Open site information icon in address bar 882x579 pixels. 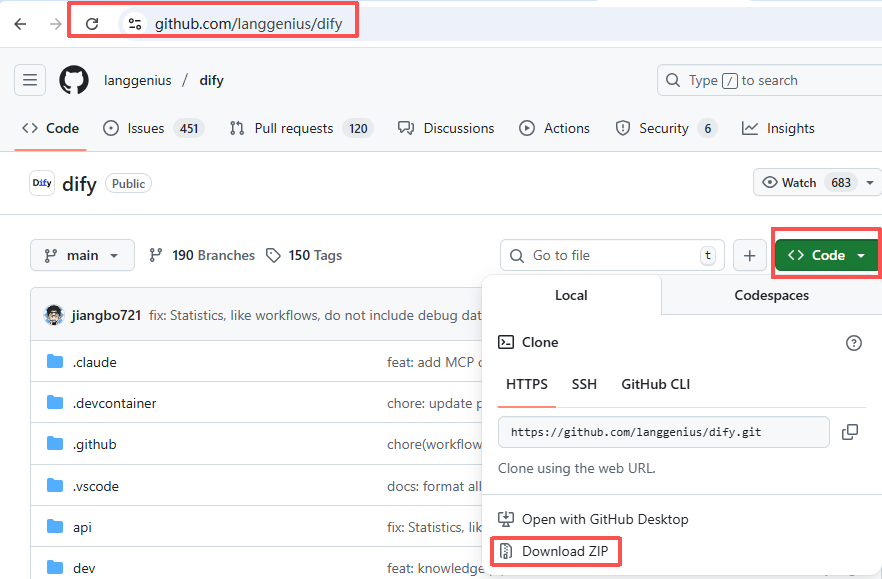coord(134,24)
